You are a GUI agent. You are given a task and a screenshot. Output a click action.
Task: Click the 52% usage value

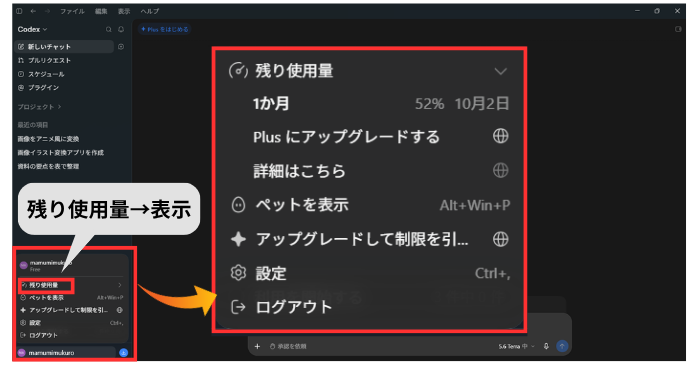click(x=430, y=104)
